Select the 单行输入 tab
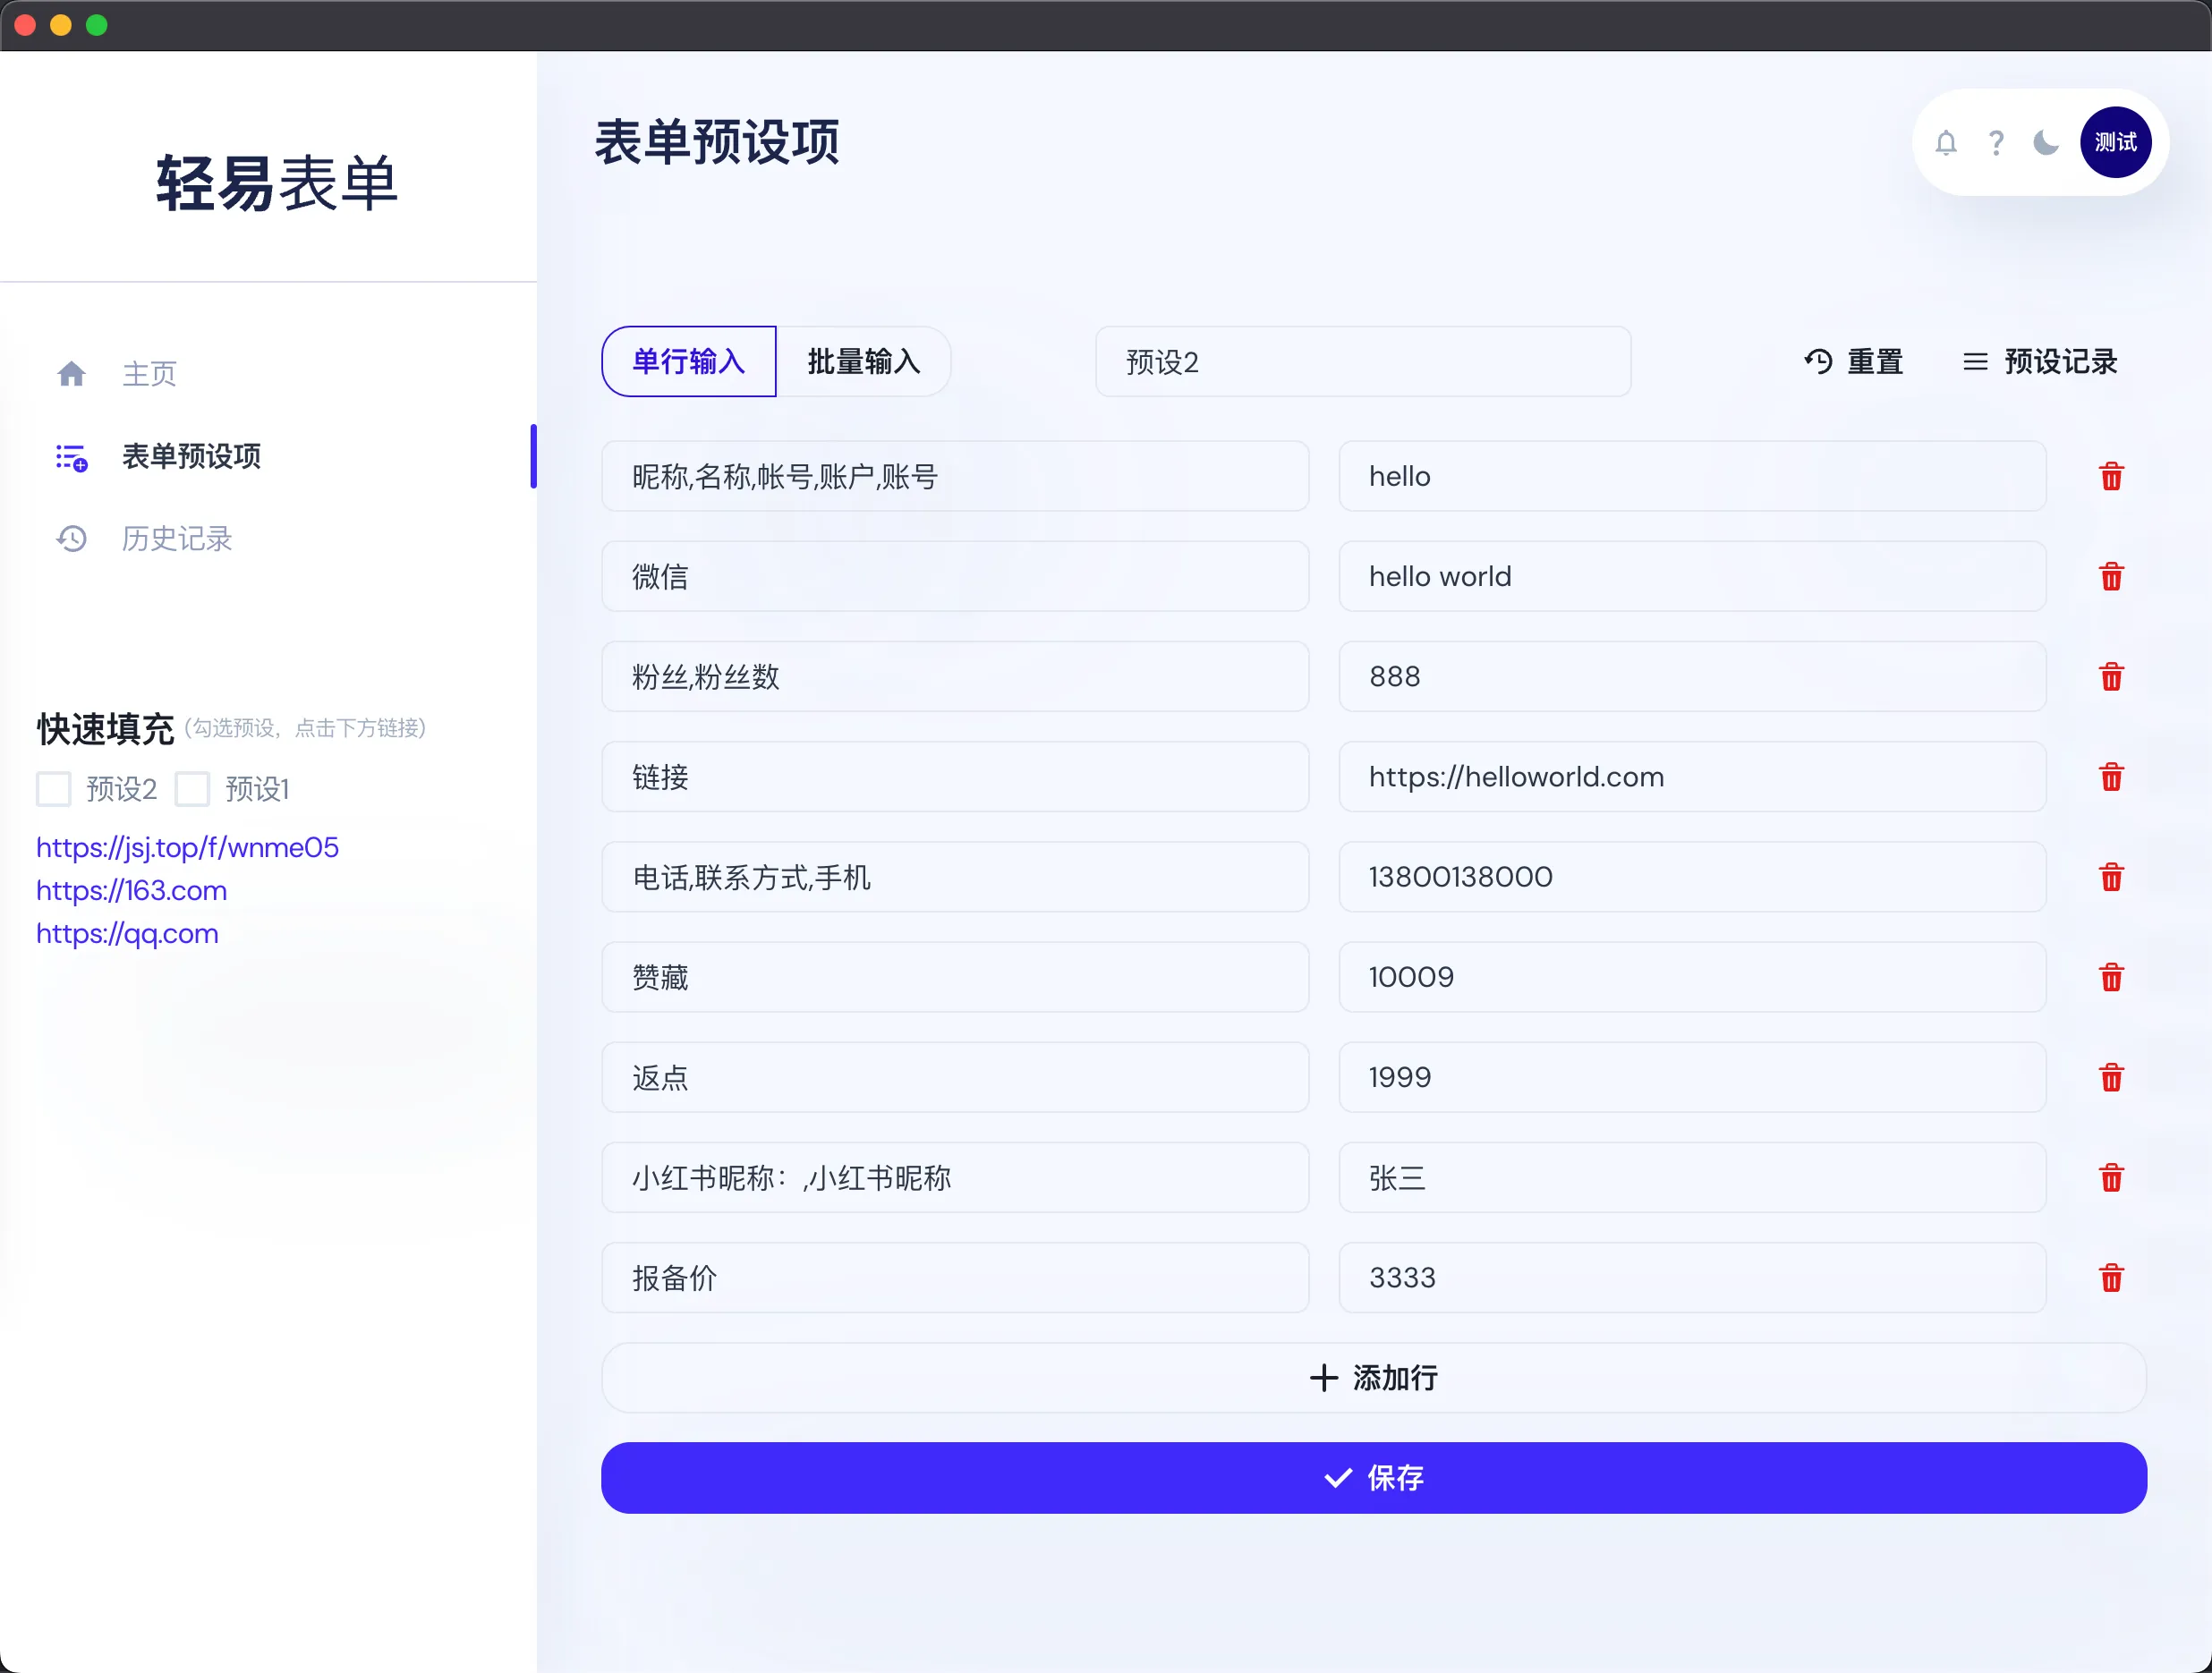 coord(688,361)
